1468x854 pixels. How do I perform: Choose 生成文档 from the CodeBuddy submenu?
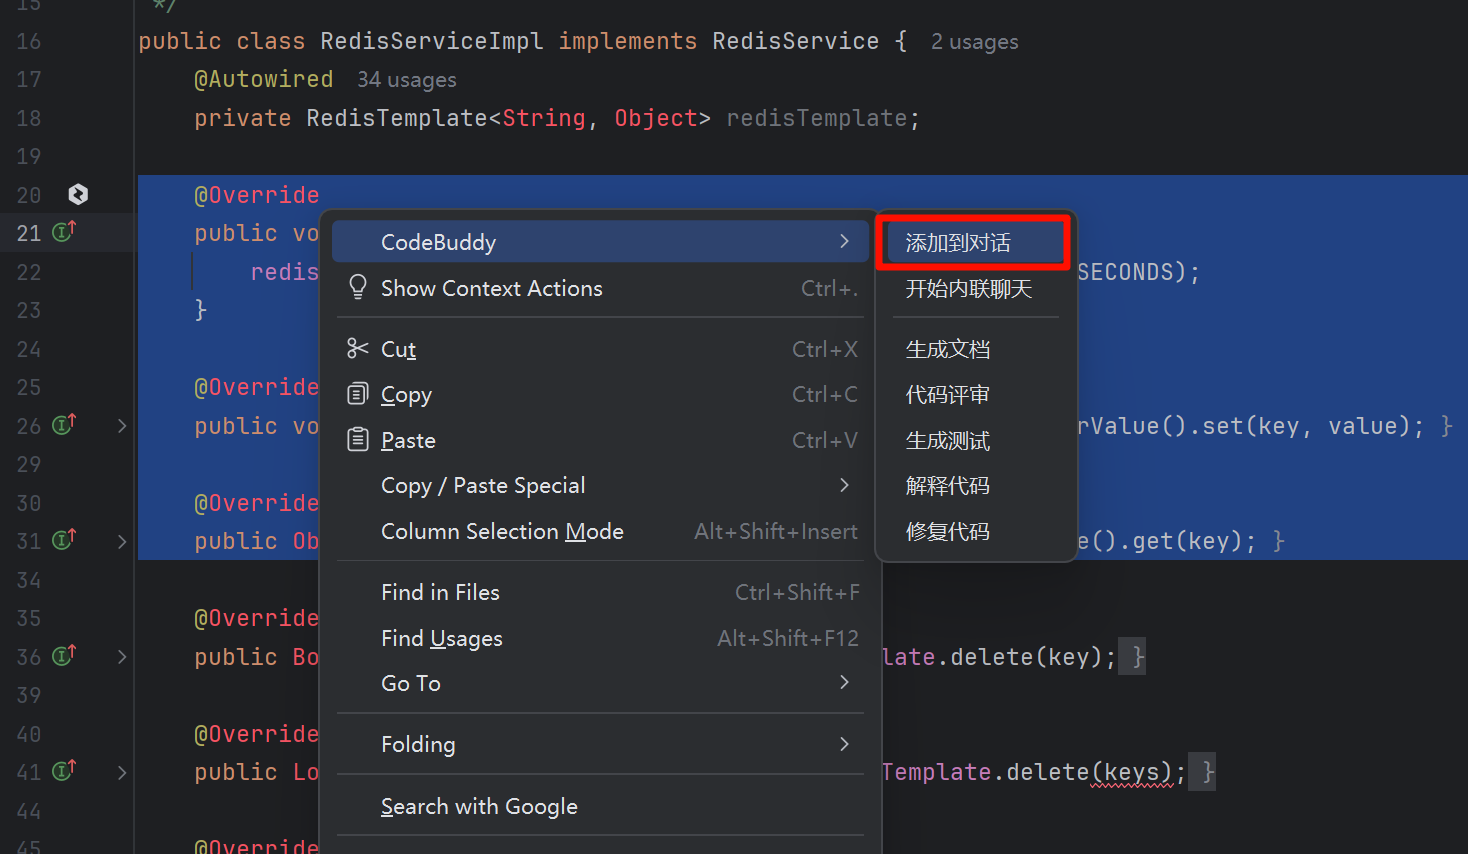[948, 349]
